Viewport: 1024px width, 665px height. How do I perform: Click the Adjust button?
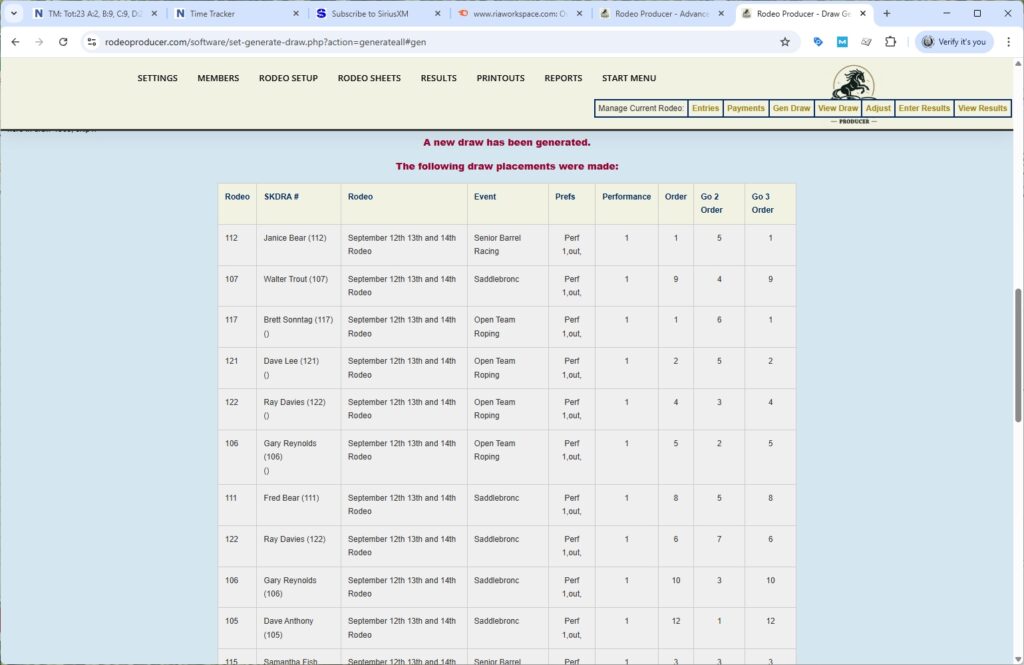point(878,108)
